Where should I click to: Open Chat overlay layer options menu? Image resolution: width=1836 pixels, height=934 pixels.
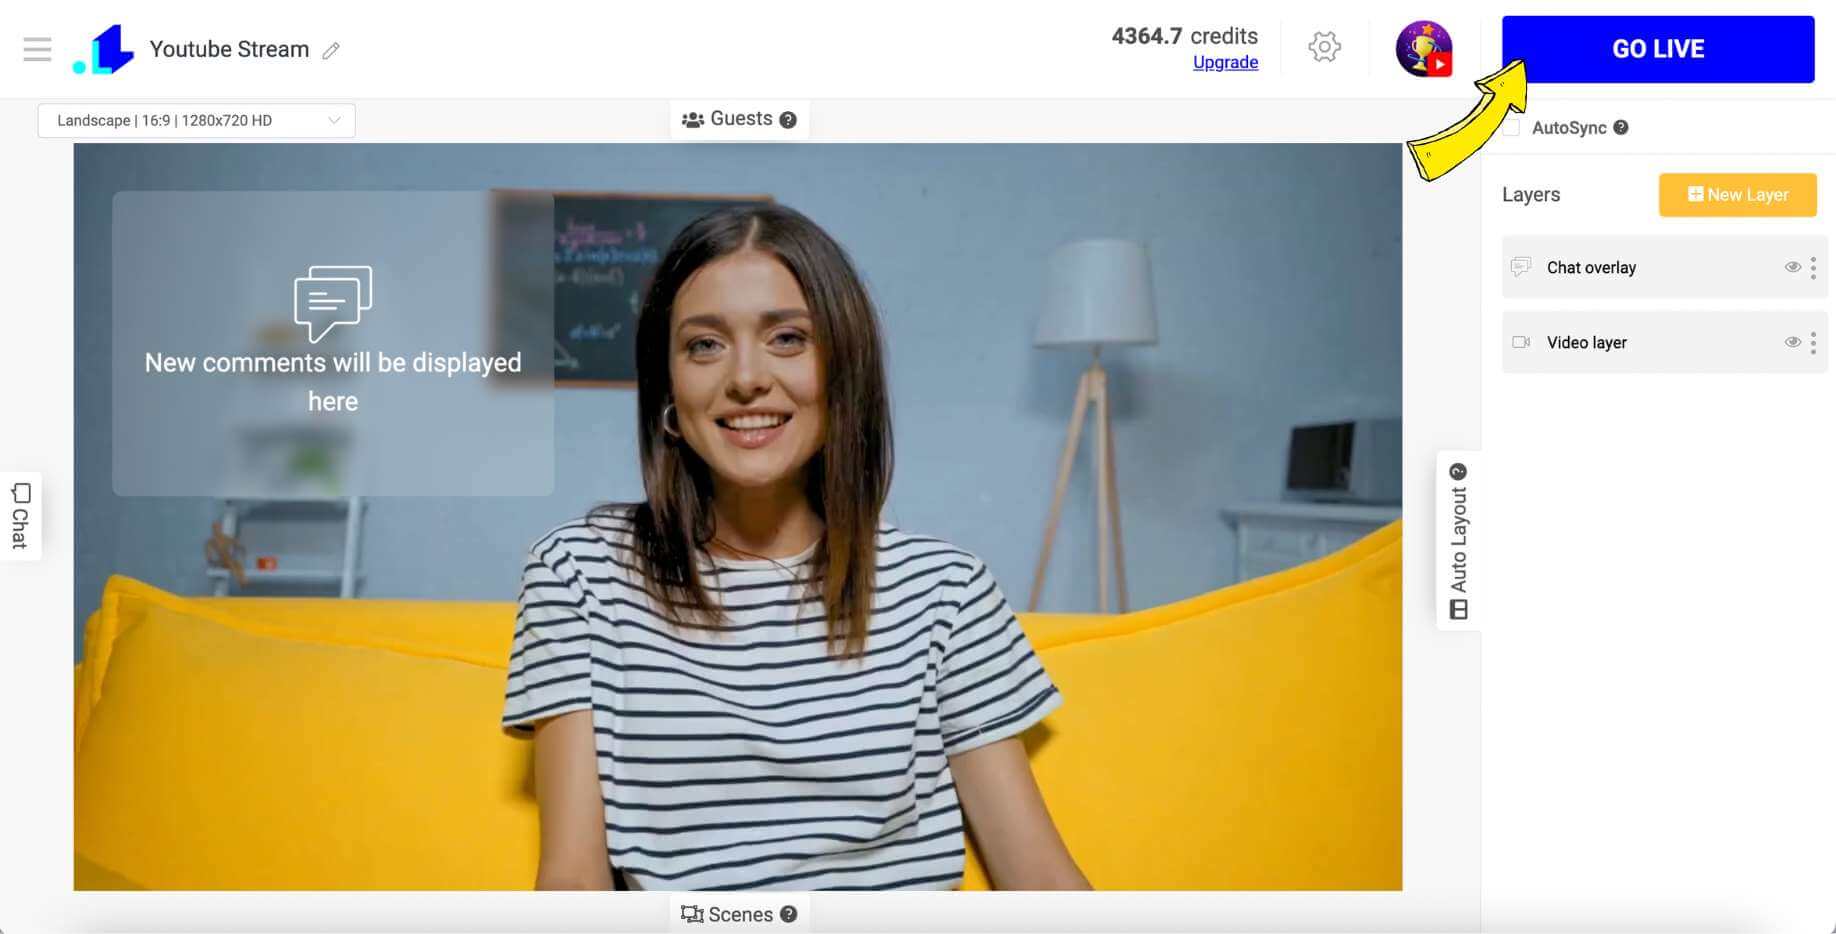1813,267
